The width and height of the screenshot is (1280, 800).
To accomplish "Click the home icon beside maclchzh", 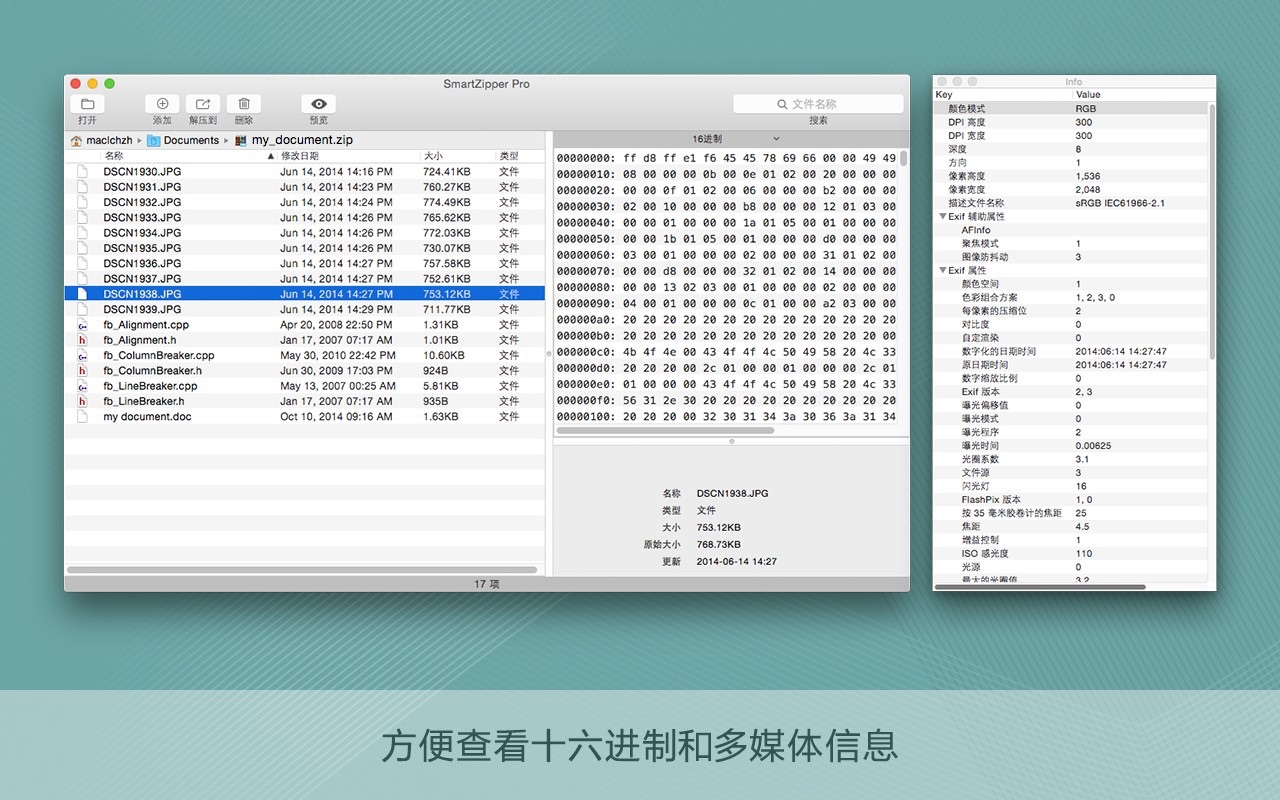I will pos(75,140).
